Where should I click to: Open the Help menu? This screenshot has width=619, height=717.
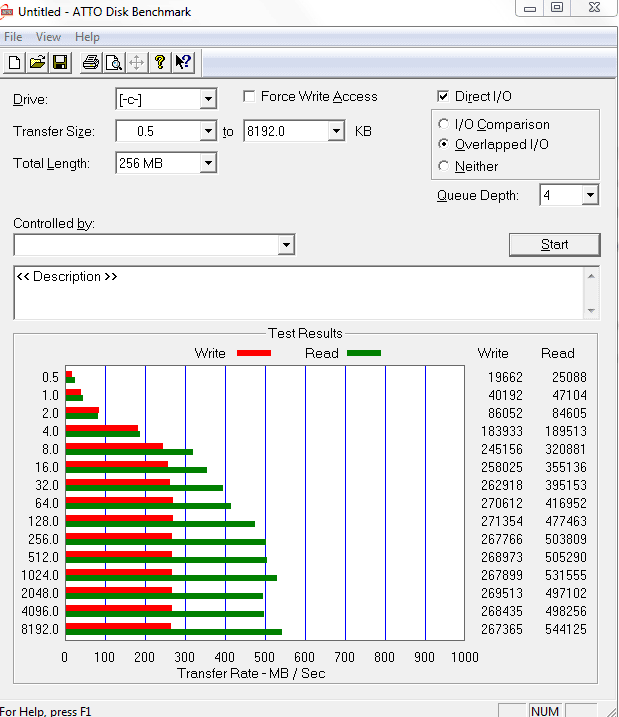tap(87, 37)
